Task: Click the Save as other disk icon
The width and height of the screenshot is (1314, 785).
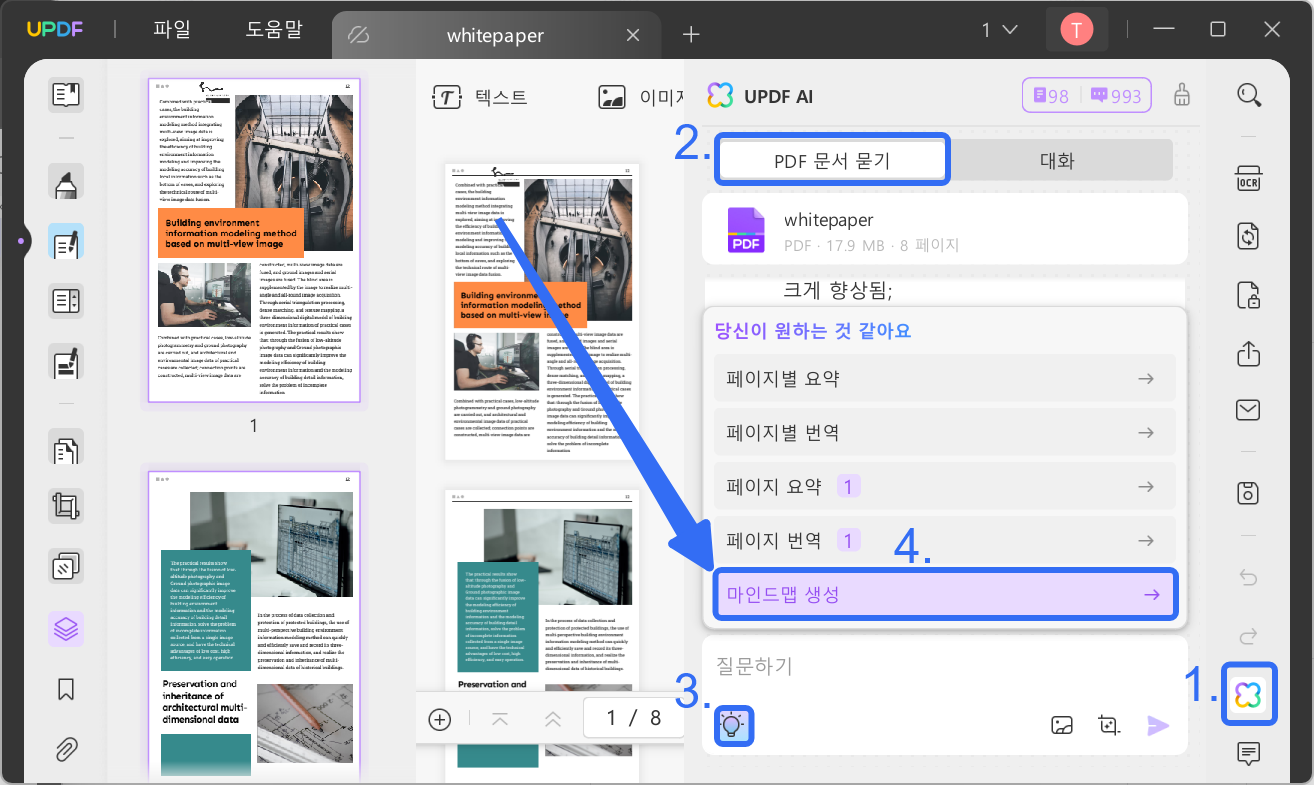Action: 1248,492
